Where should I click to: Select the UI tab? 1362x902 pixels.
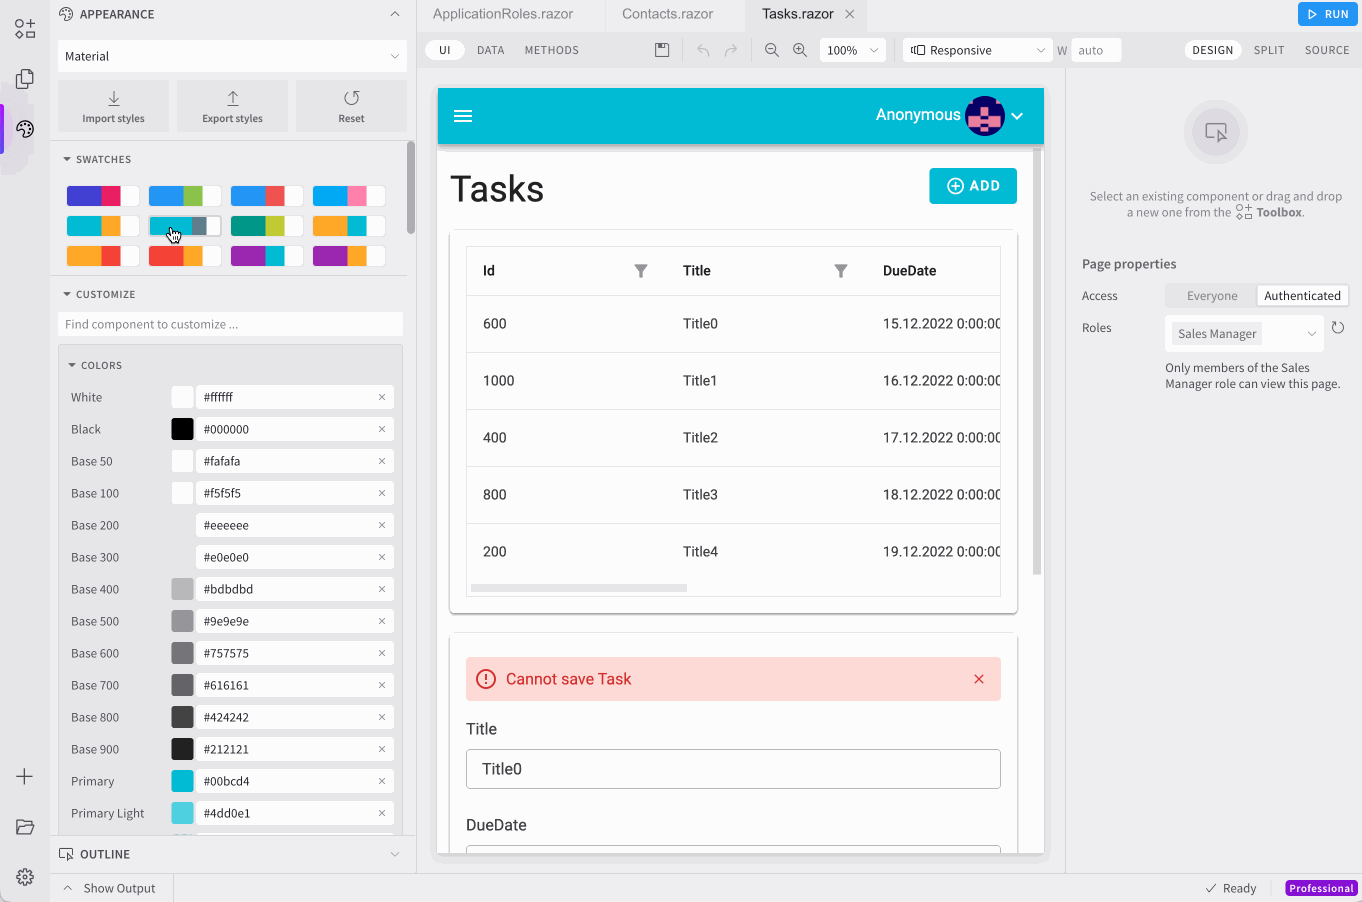coord(445,50)
